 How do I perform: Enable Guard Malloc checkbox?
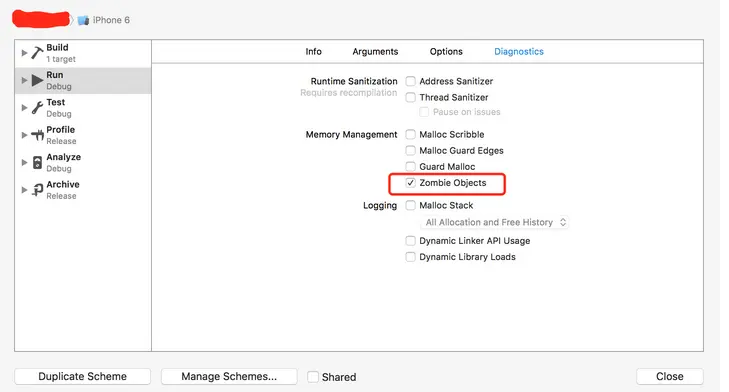pos(410,166)
